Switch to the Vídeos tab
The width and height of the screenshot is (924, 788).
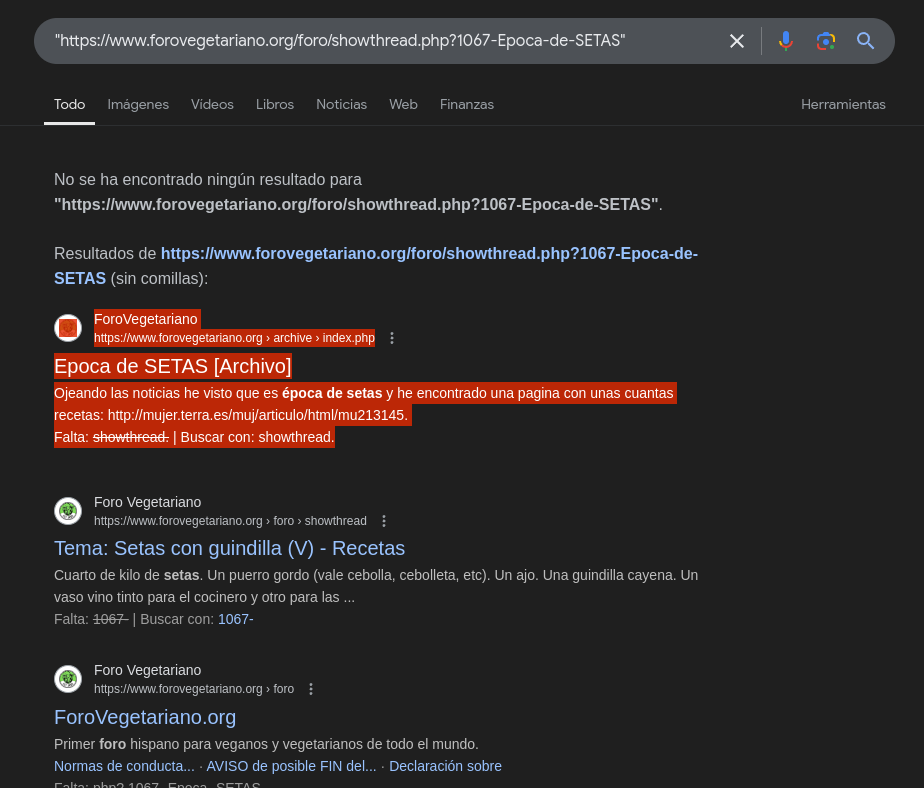[x=212, y=104]
